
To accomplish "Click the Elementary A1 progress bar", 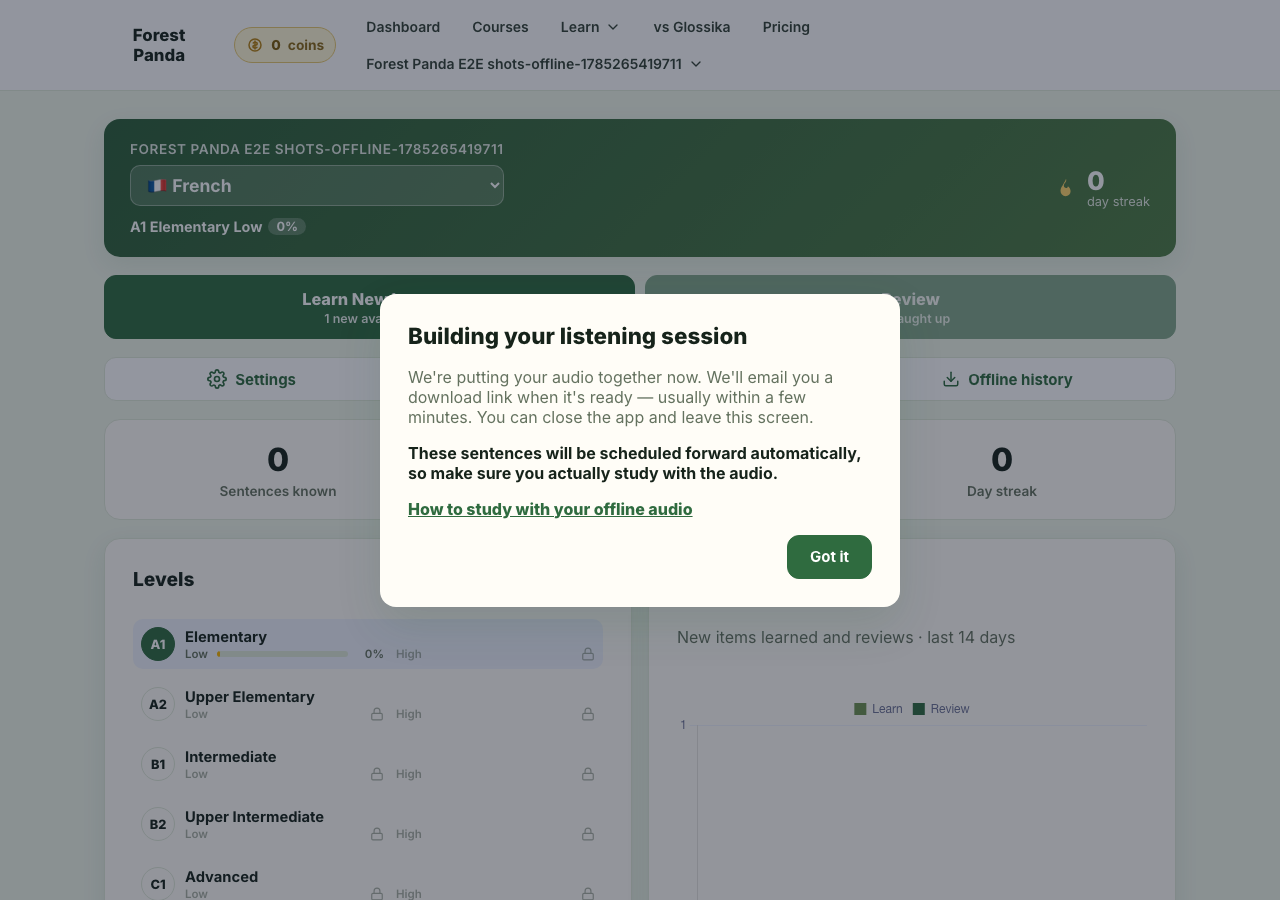I will click(x=283, y=654).
